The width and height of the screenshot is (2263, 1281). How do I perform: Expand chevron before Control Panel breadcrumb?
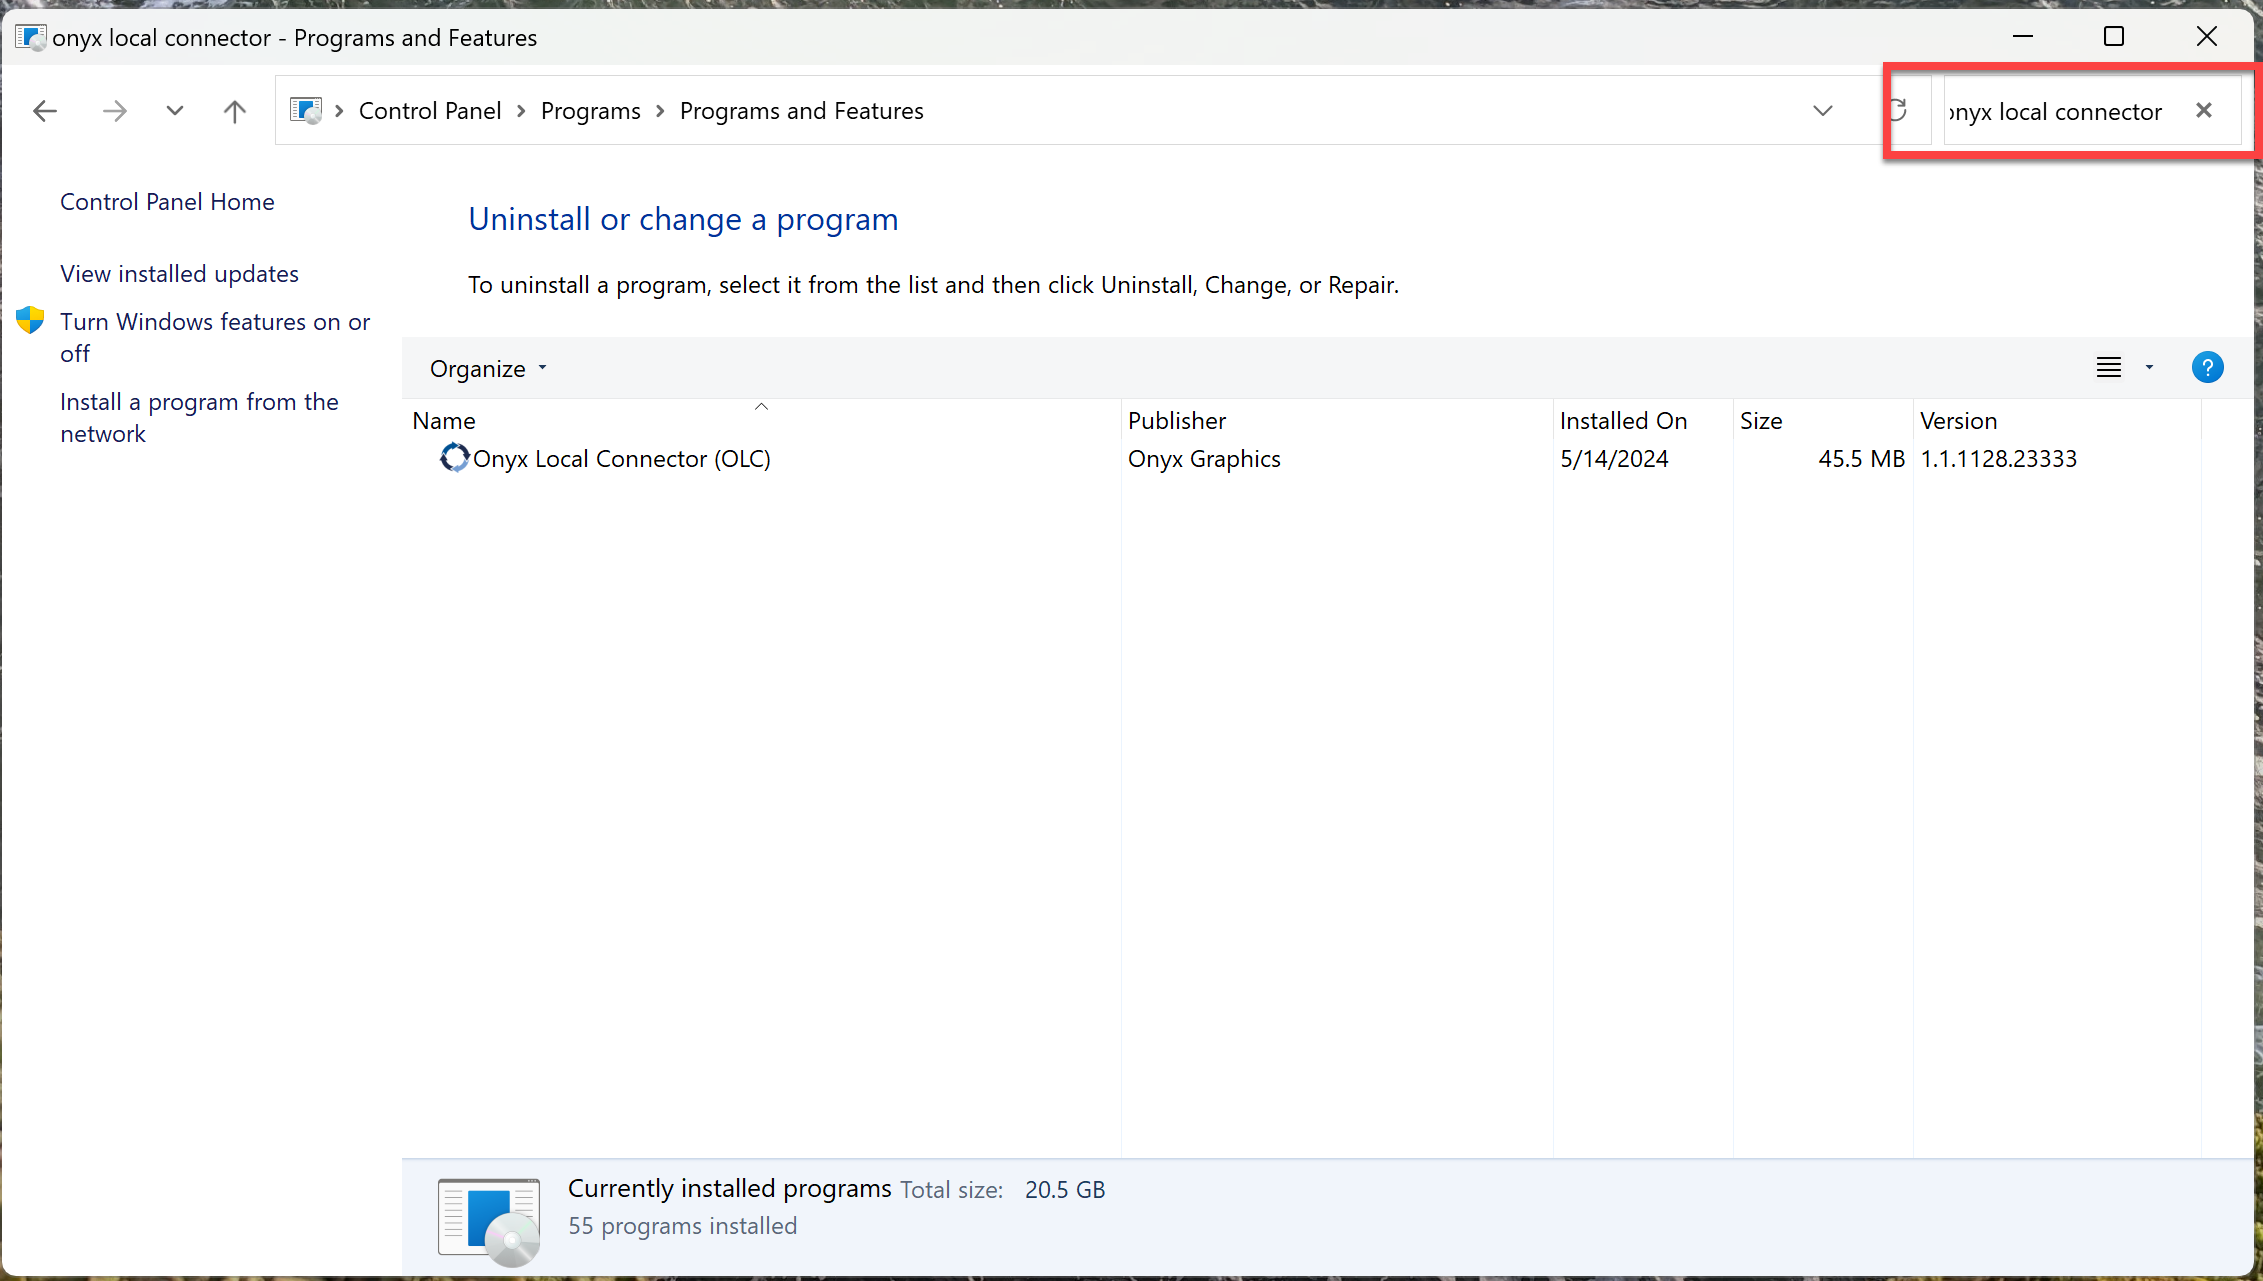[340, 111]
